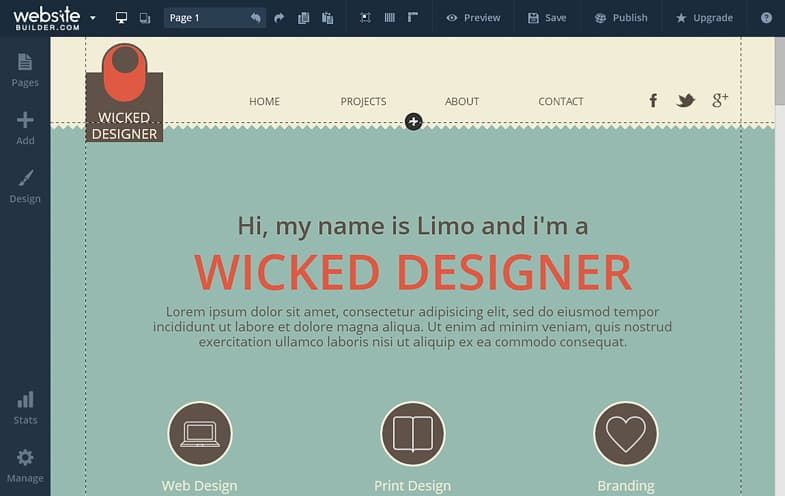
Task: Select the Web Design label
Action: tap(199, 486)
